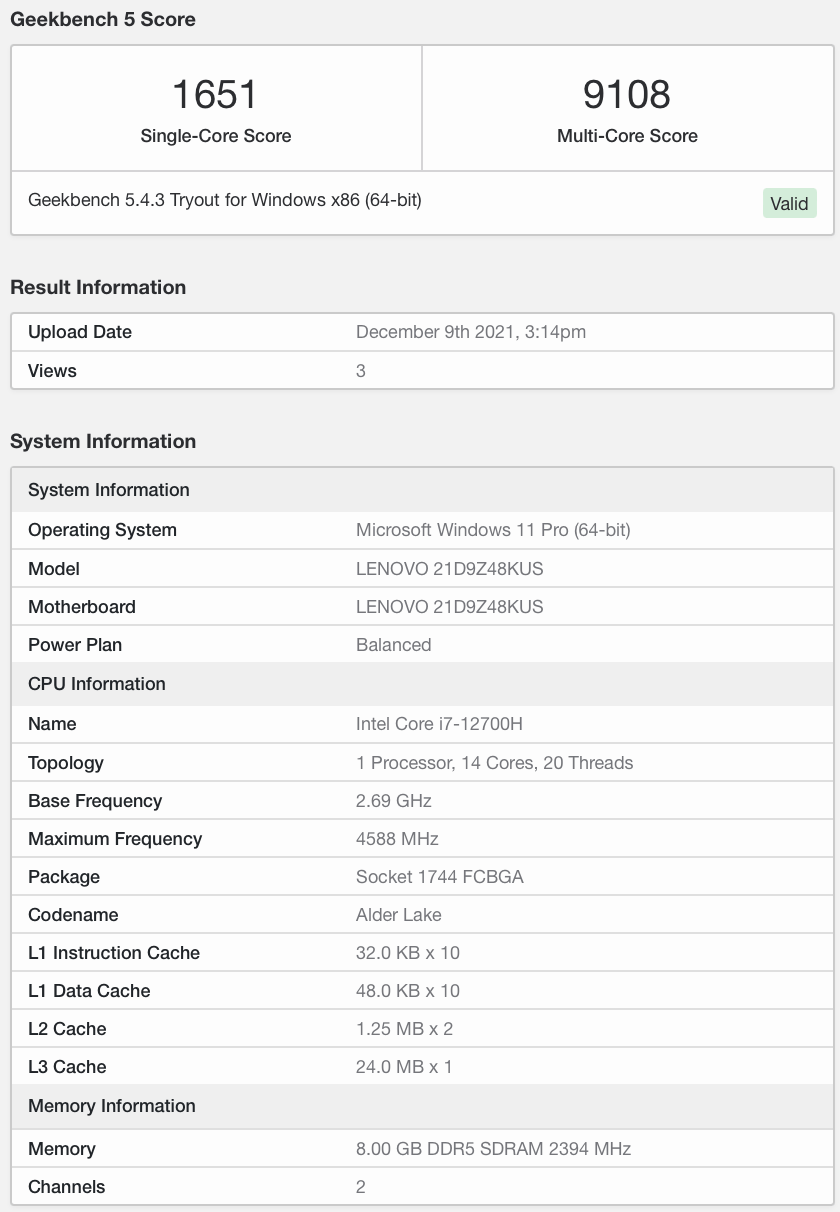
Task: Click the Views row label
Action: pyautogui.click(x=52, y=371)
